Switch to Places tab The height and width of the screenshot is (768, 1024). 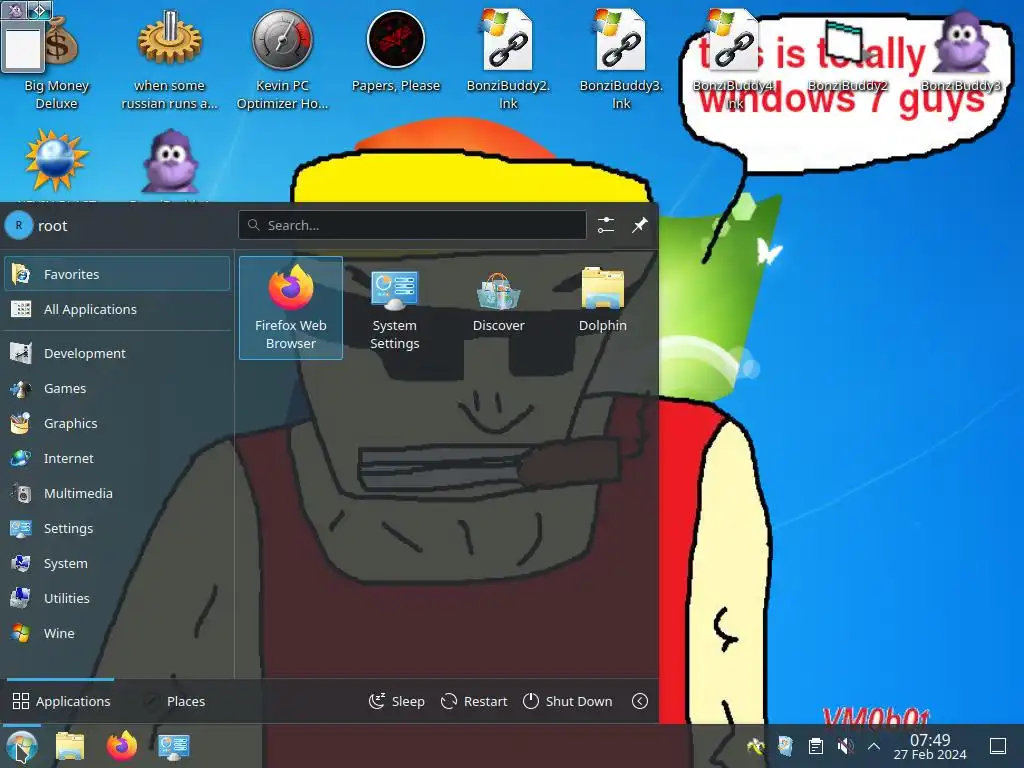(176, 701)
